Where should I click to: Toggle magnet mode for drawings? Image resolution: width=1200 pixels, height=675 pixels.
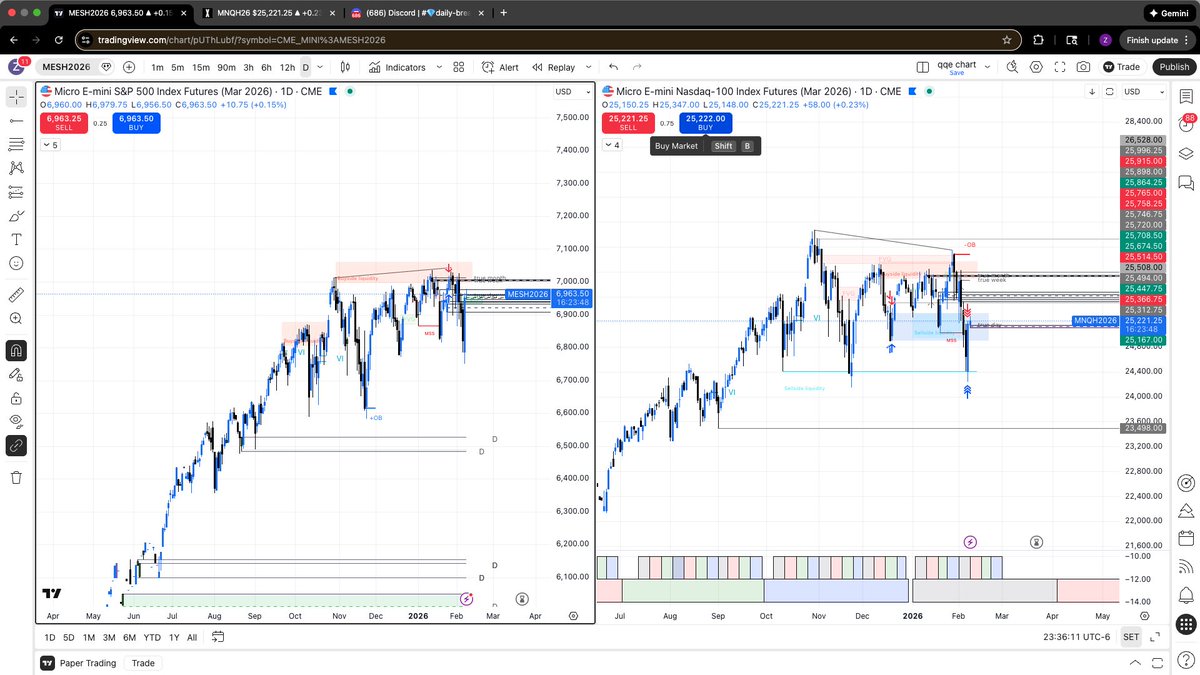click(x=16, y=350)
